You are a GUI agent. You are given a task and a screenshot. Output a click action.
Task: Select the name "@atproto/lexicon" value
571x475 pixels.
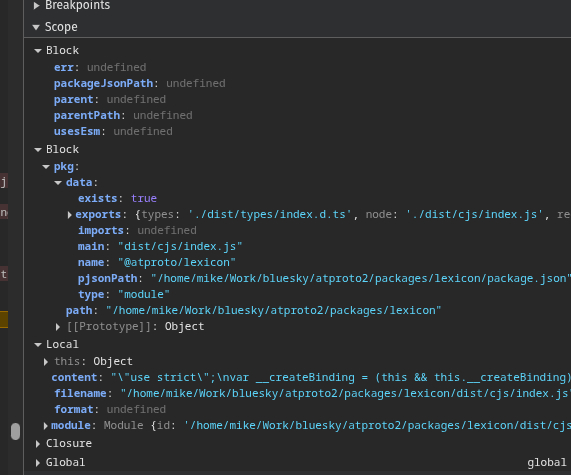[x=177, y=263]
